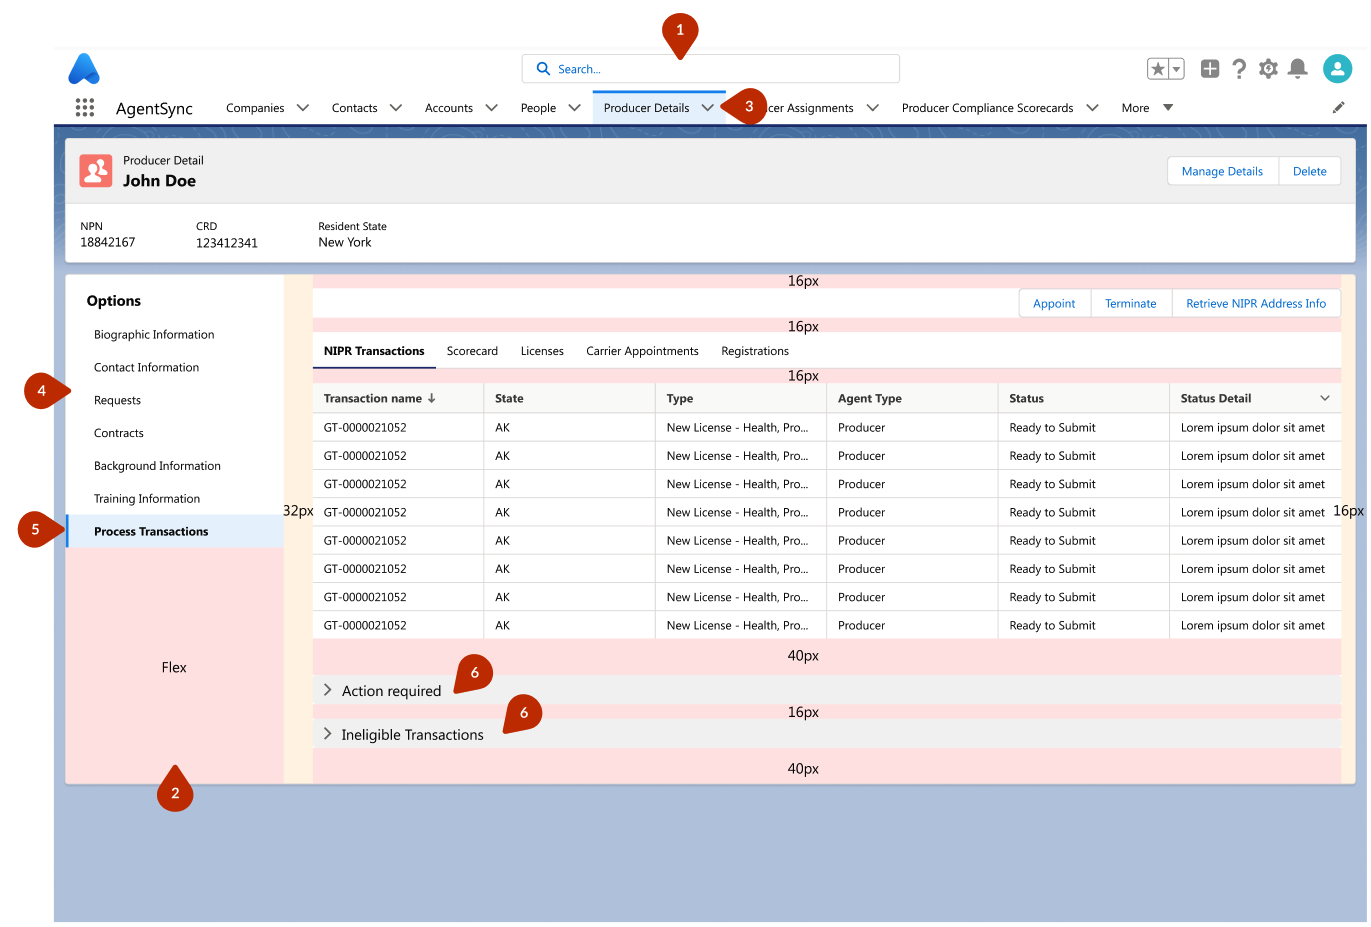Switch to the Scorecard tab
The height and width of the screenshot is (927, 1371).
click(472, 351)
